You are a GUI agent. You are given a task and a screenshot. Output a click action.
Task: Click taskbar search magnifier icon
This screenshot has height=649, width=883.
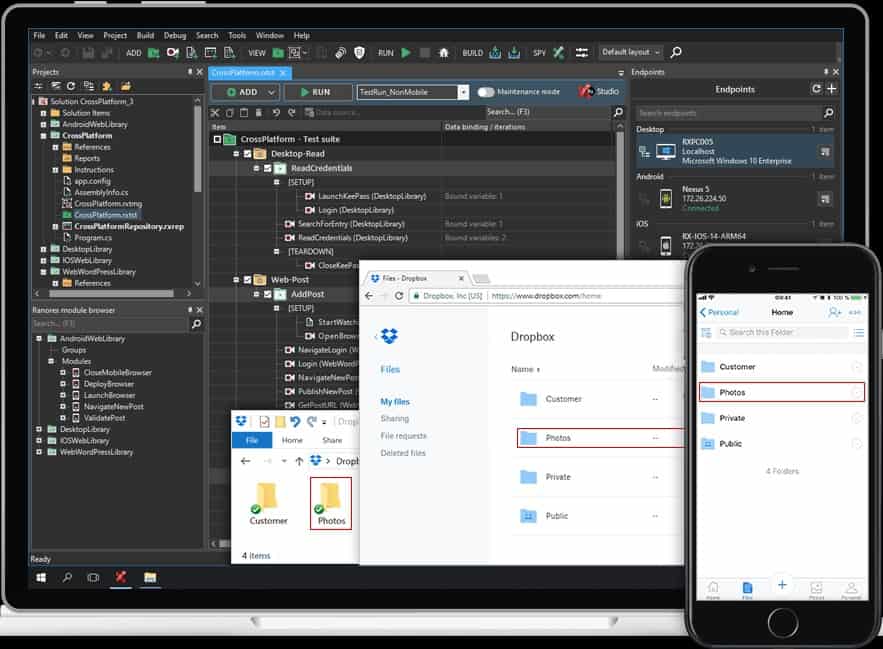[67, 577]
